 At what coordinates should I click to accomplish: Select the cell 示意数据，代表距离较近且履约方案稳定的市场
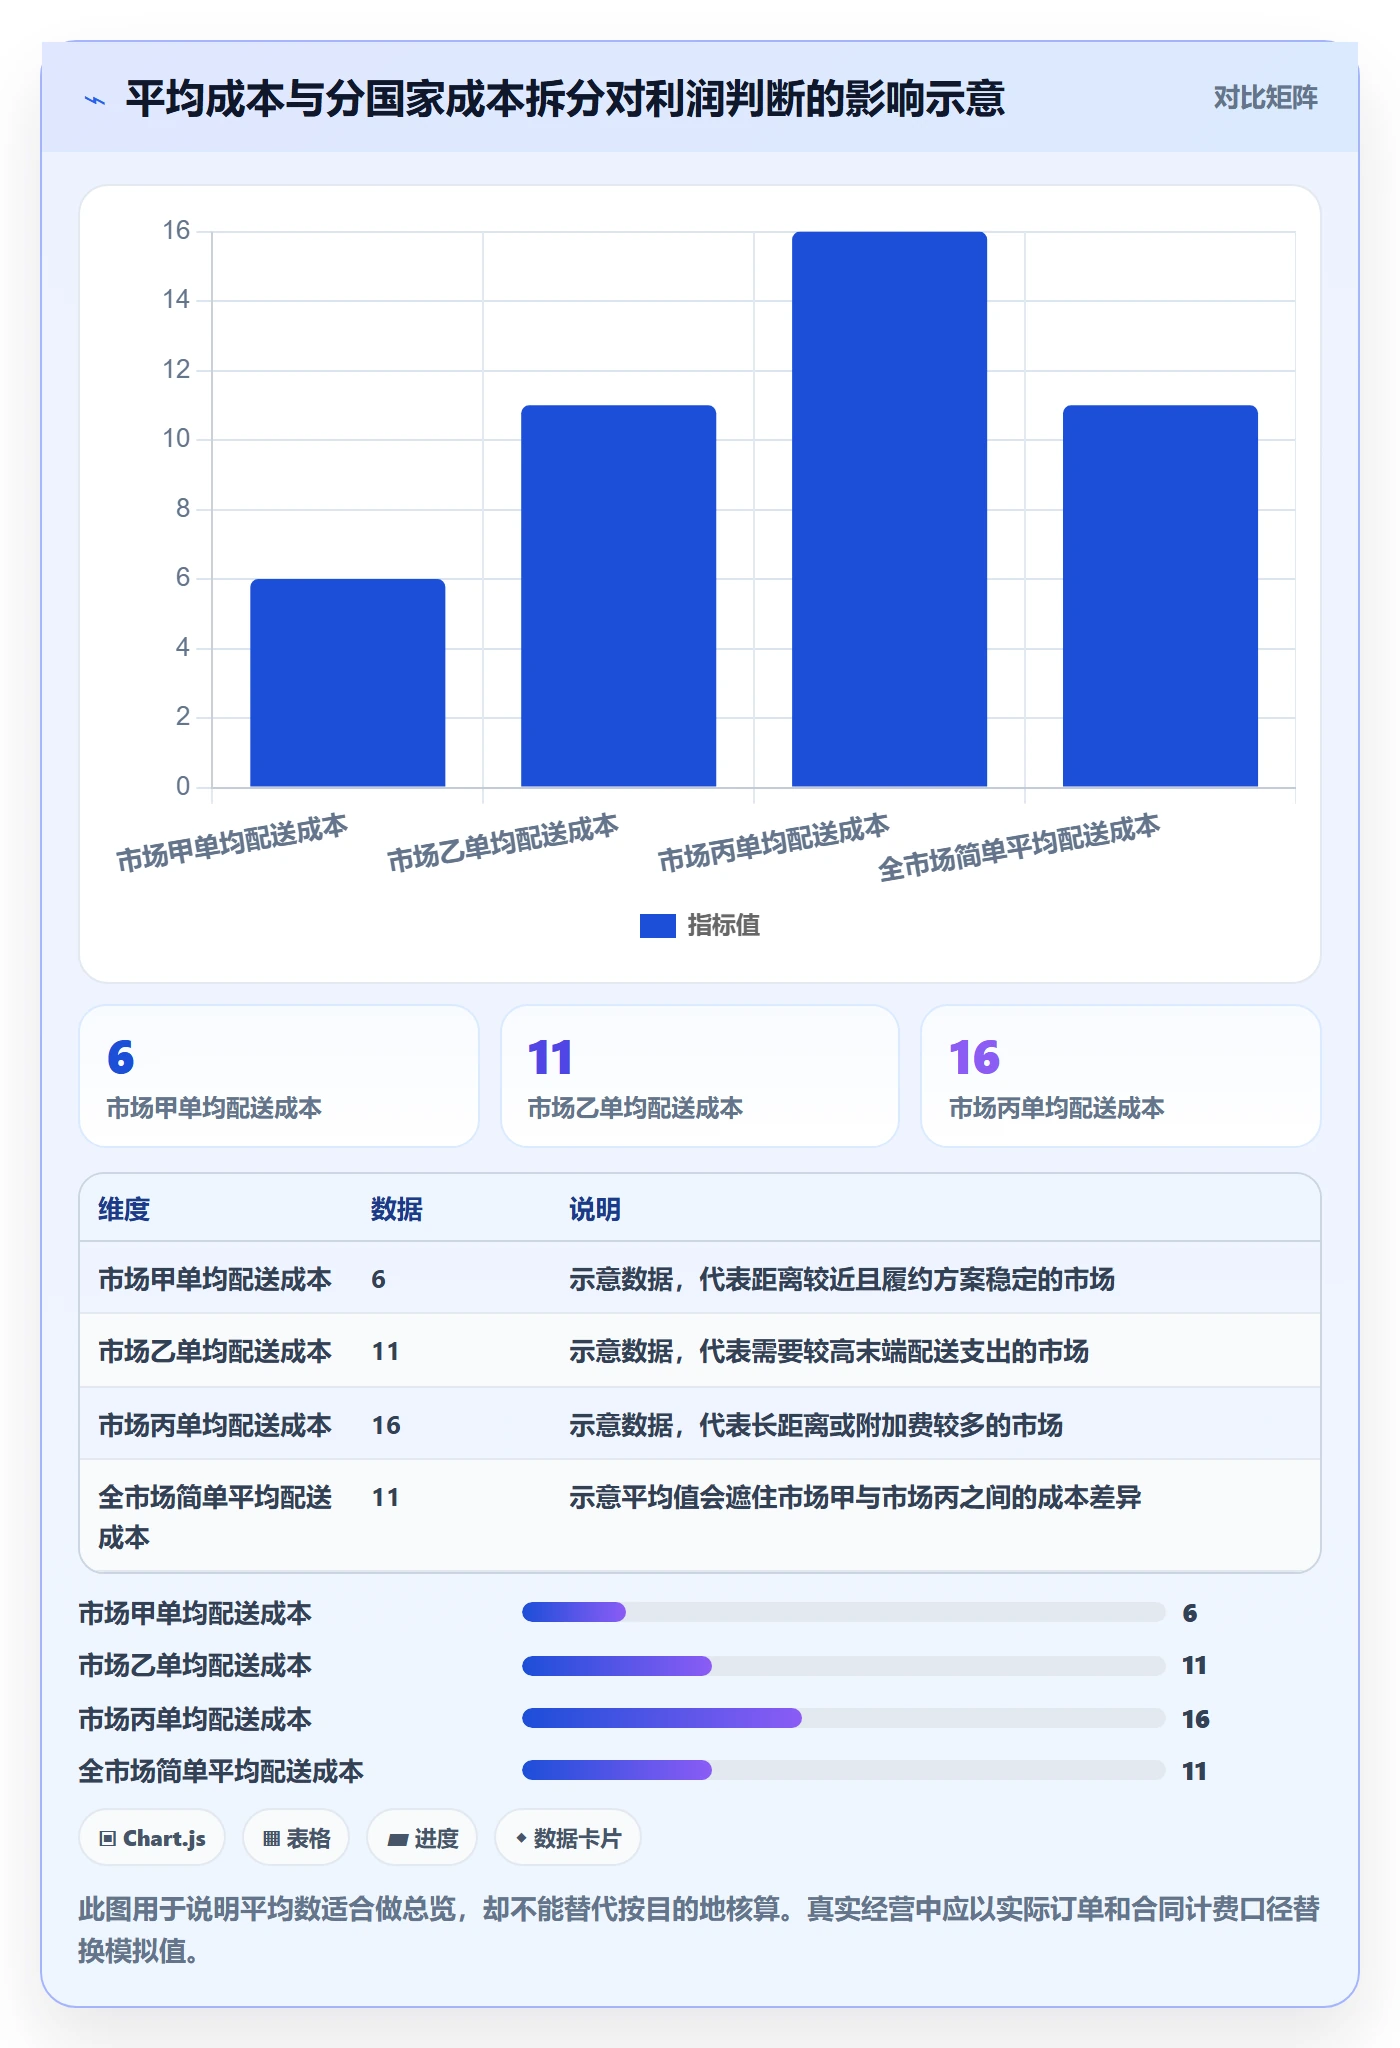click(842, 1279)
